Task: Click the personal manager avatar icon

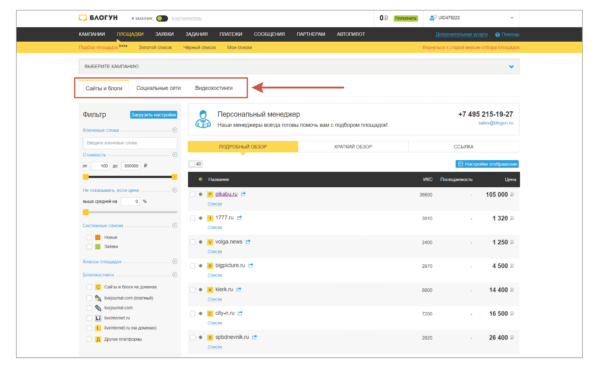Action: (x=203, y=119)
